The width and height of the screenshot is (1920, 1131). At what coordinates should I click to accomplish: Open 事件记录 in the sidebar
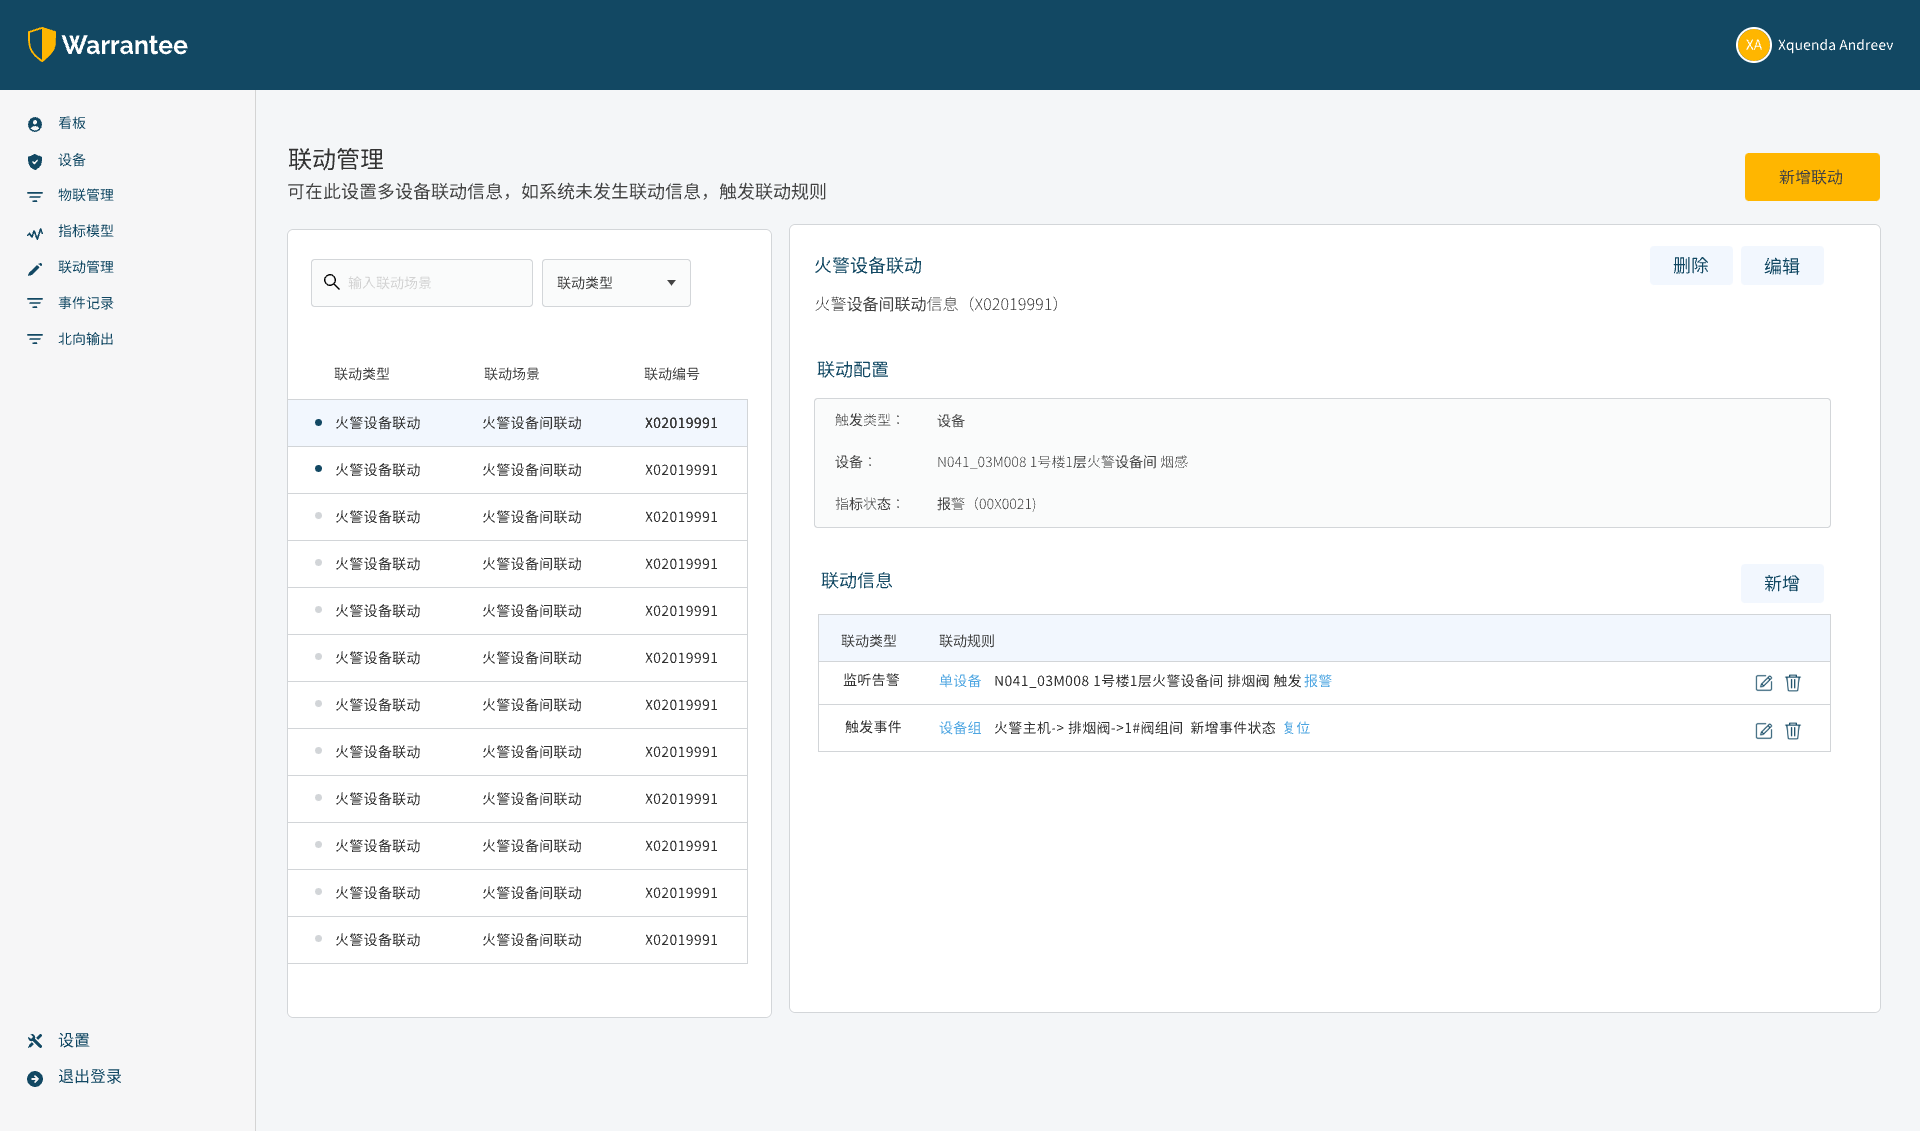pyautogui.click(x=86, y=303)
